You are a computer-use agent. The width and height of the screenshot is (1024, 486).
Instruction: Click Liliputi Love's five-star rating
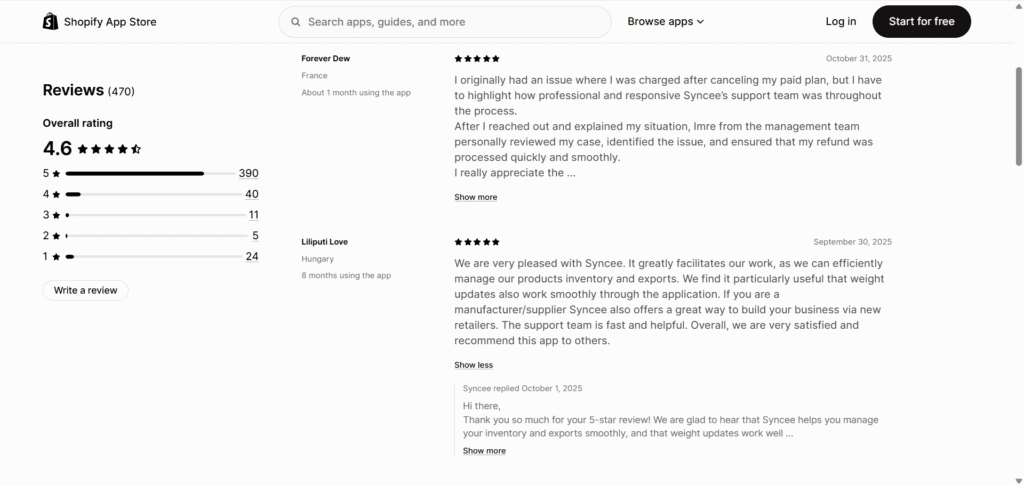point(477,242)
